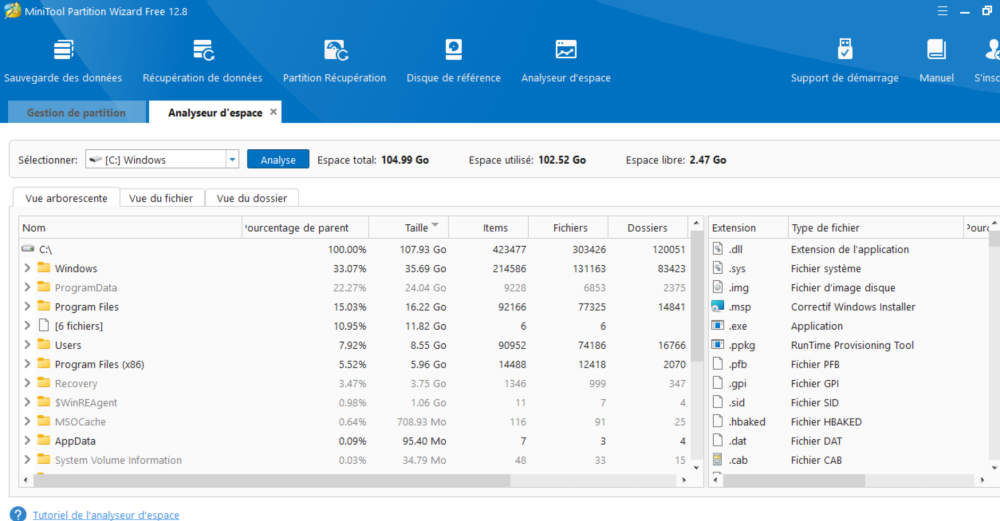Select the Vue du dossier tab
The height and width of the screenshot is (521, 1000).
pyautogui.click(x=251, y=198)
